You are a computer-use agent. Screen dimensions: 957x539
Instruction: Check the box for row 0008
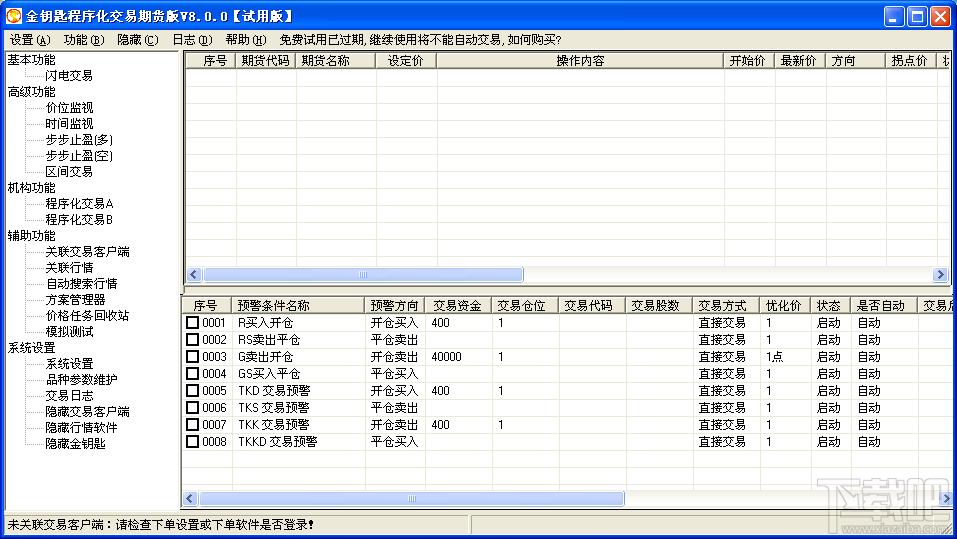tap(192, 441)
